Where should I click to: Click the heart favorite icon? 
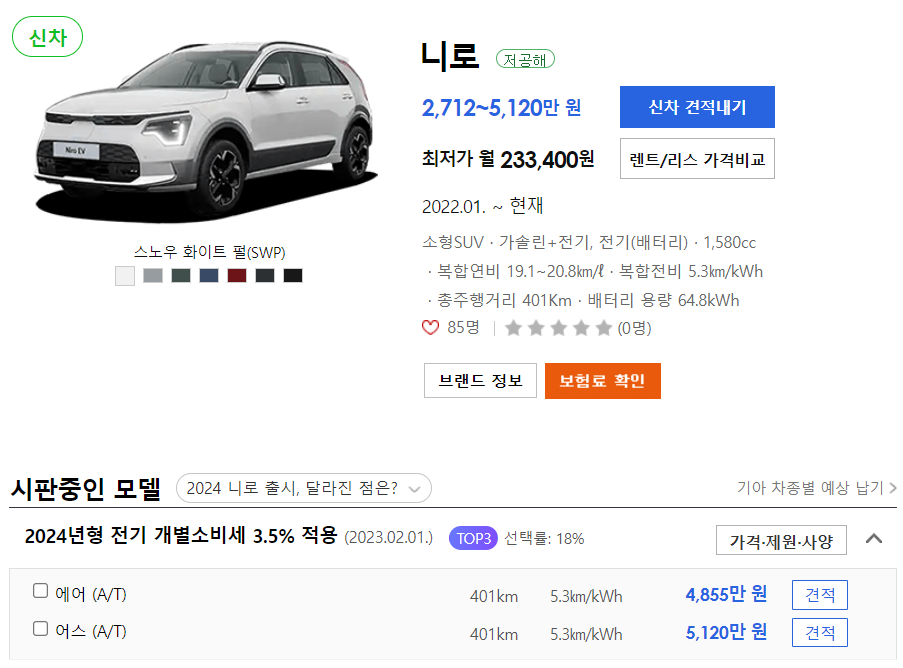pos(430,328)
